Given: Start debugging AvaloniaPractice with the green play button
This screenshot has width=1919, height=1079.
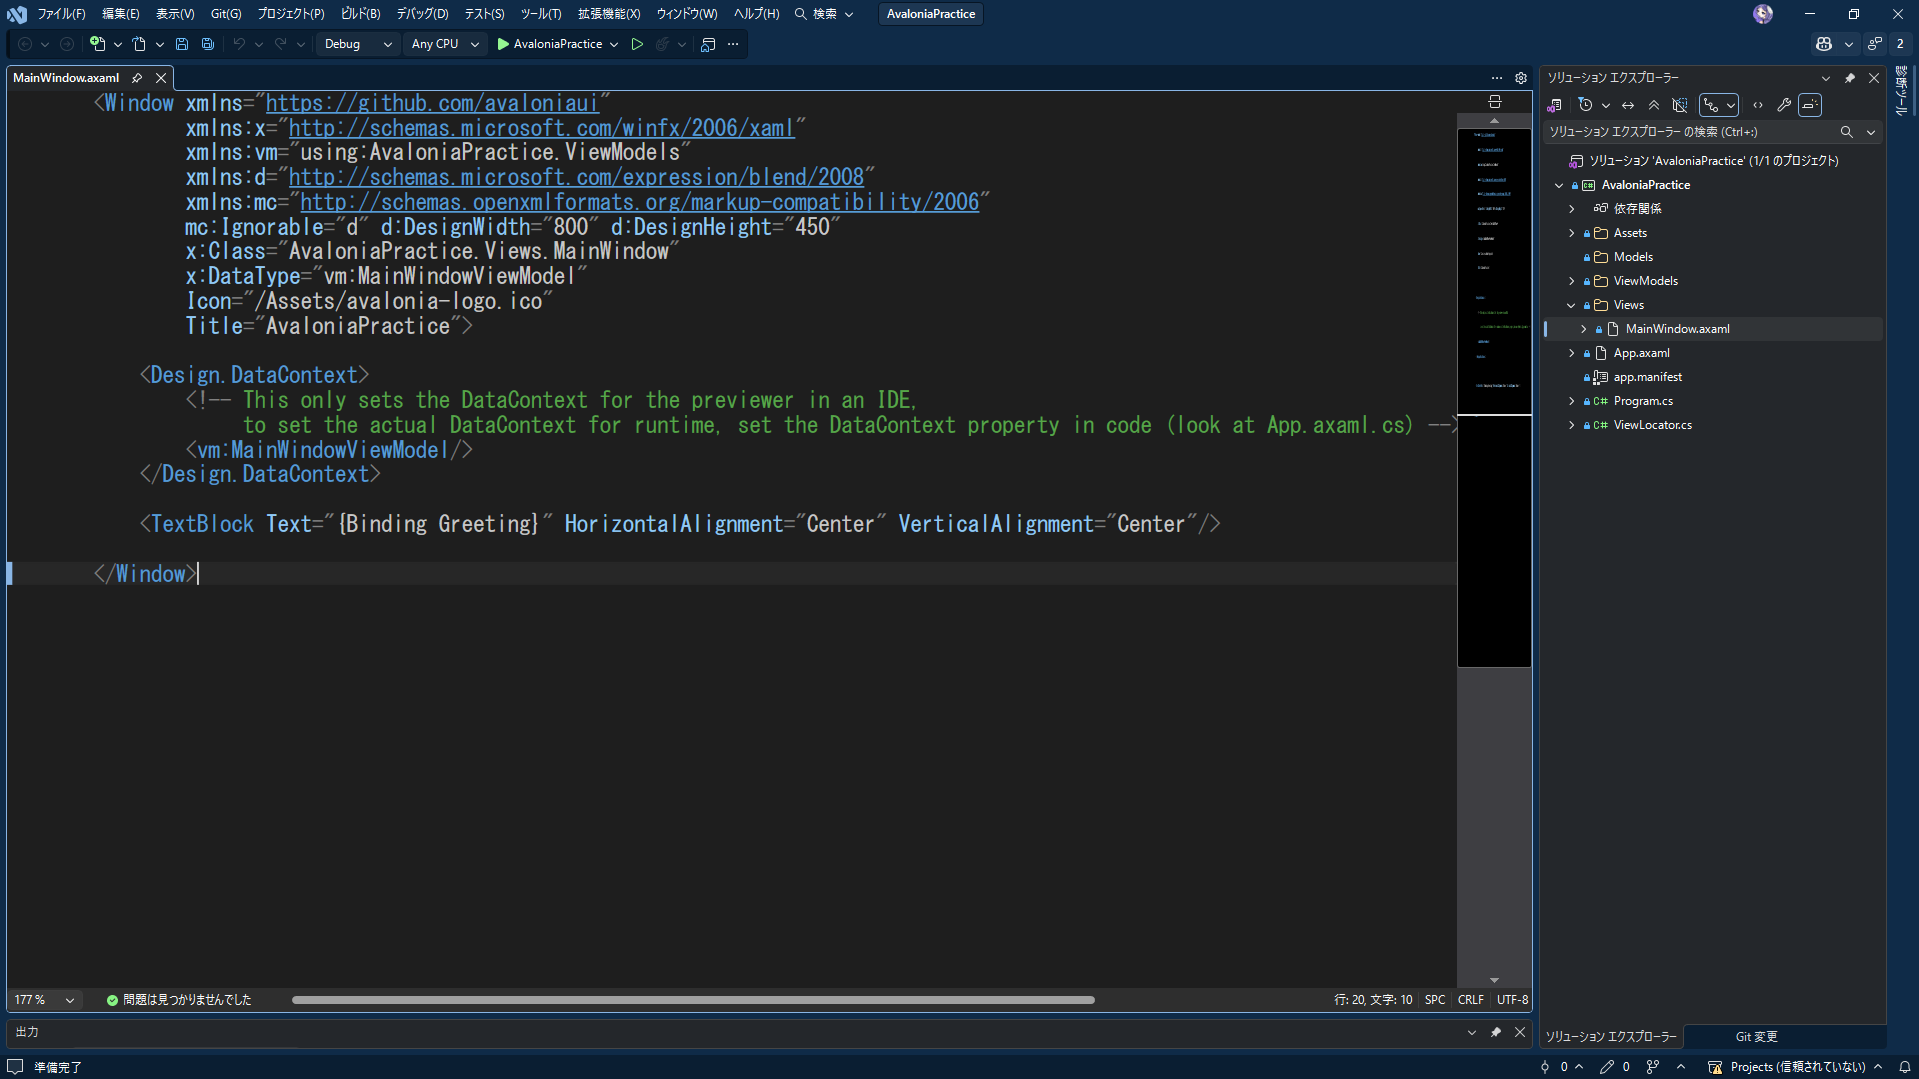Looking at the screenshot, I should 549,44.
